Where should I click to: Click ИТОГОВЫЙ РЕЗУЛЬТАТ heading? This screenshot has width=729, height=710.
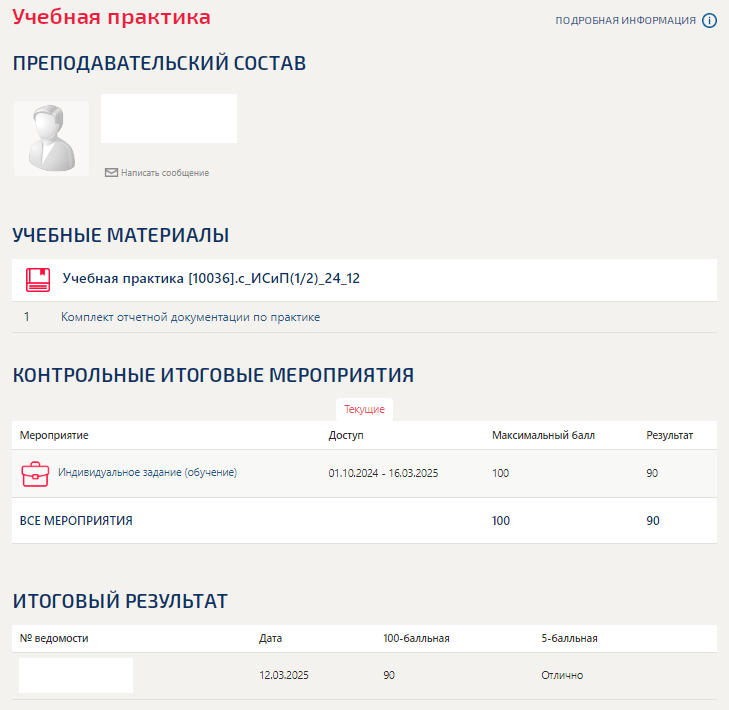coord(120,601)
